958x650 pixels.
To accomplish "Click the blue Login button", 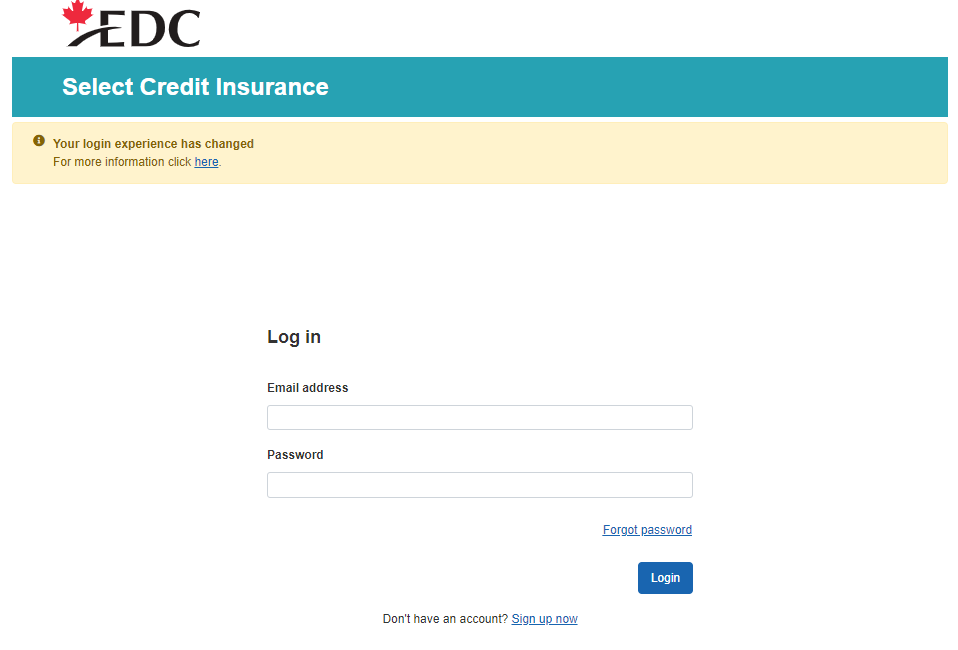I will (665, 578).
